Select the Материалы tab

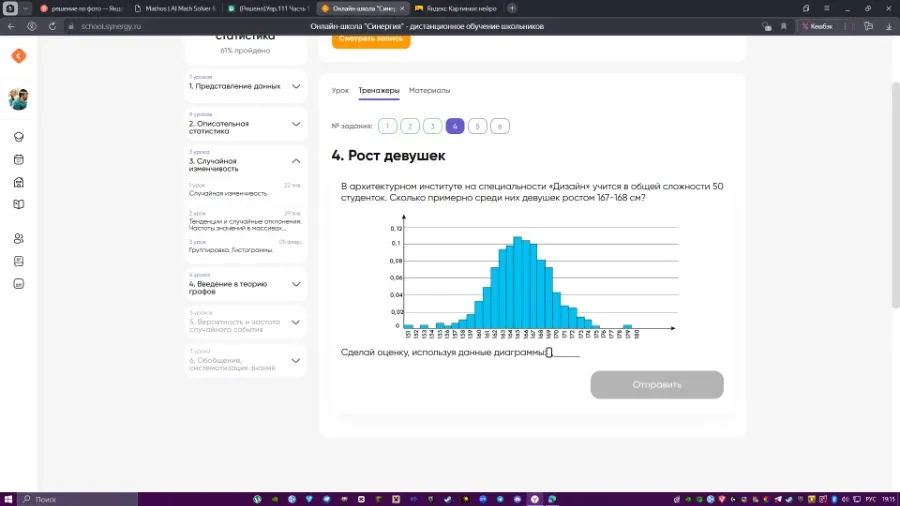tap(429, 91)
